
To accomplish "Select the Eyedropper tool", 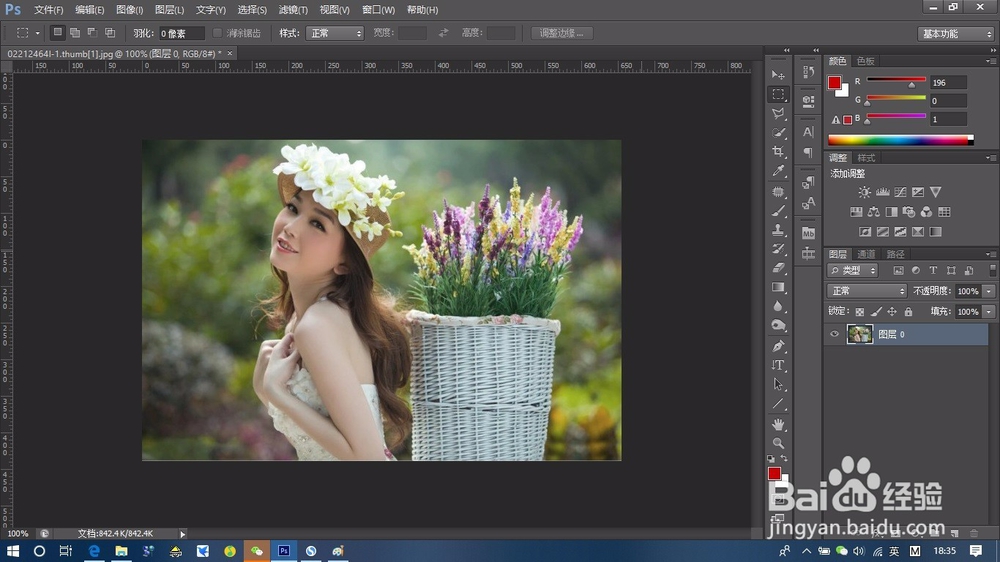I will pyautogui.click(x=778, y=172).
